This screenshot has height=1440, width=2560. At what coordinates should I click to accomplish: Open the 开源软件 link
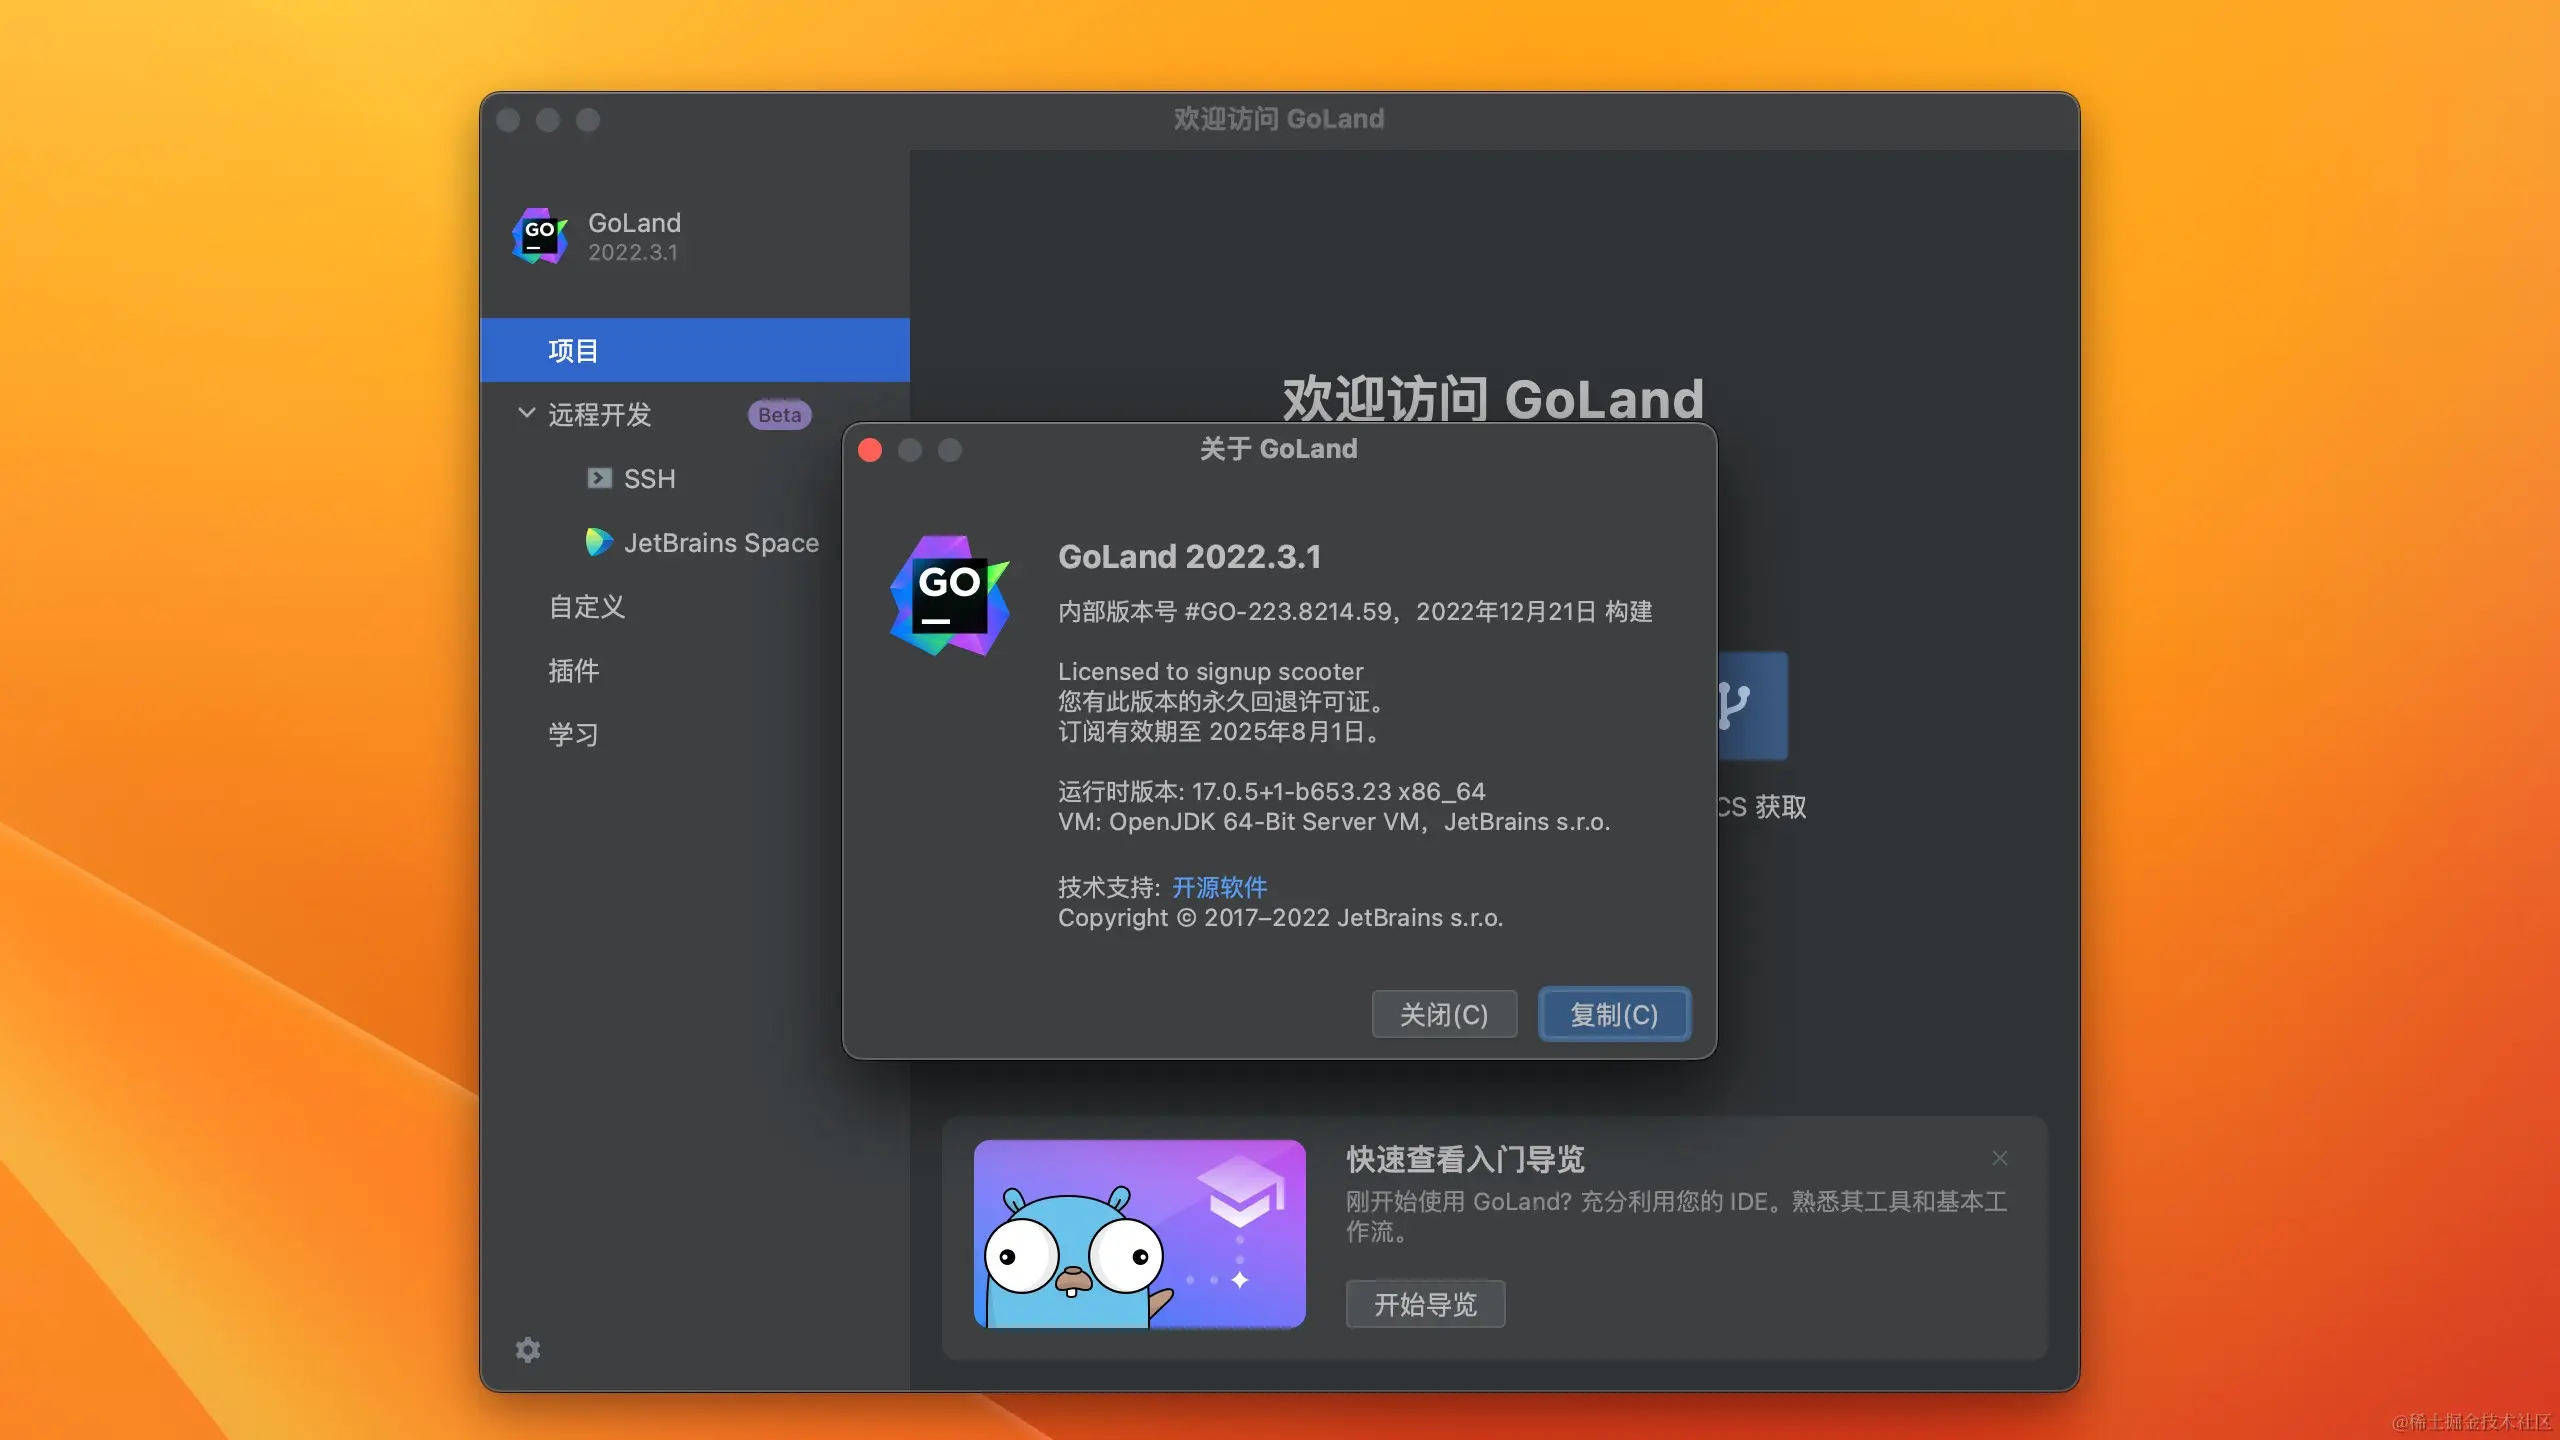click(x=1219, y=887)
